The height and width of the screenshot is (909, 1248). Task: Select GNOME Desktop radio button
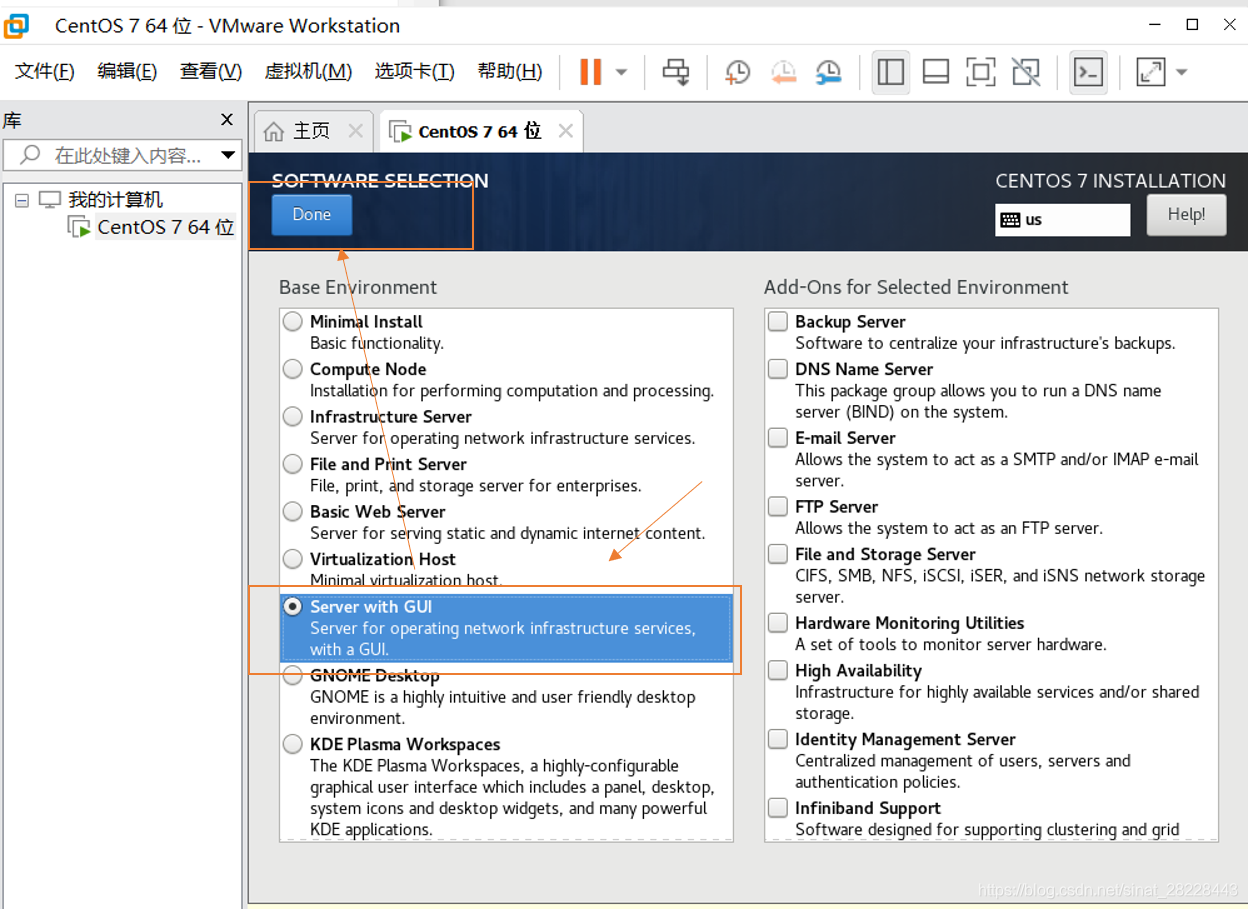point(292,675)
